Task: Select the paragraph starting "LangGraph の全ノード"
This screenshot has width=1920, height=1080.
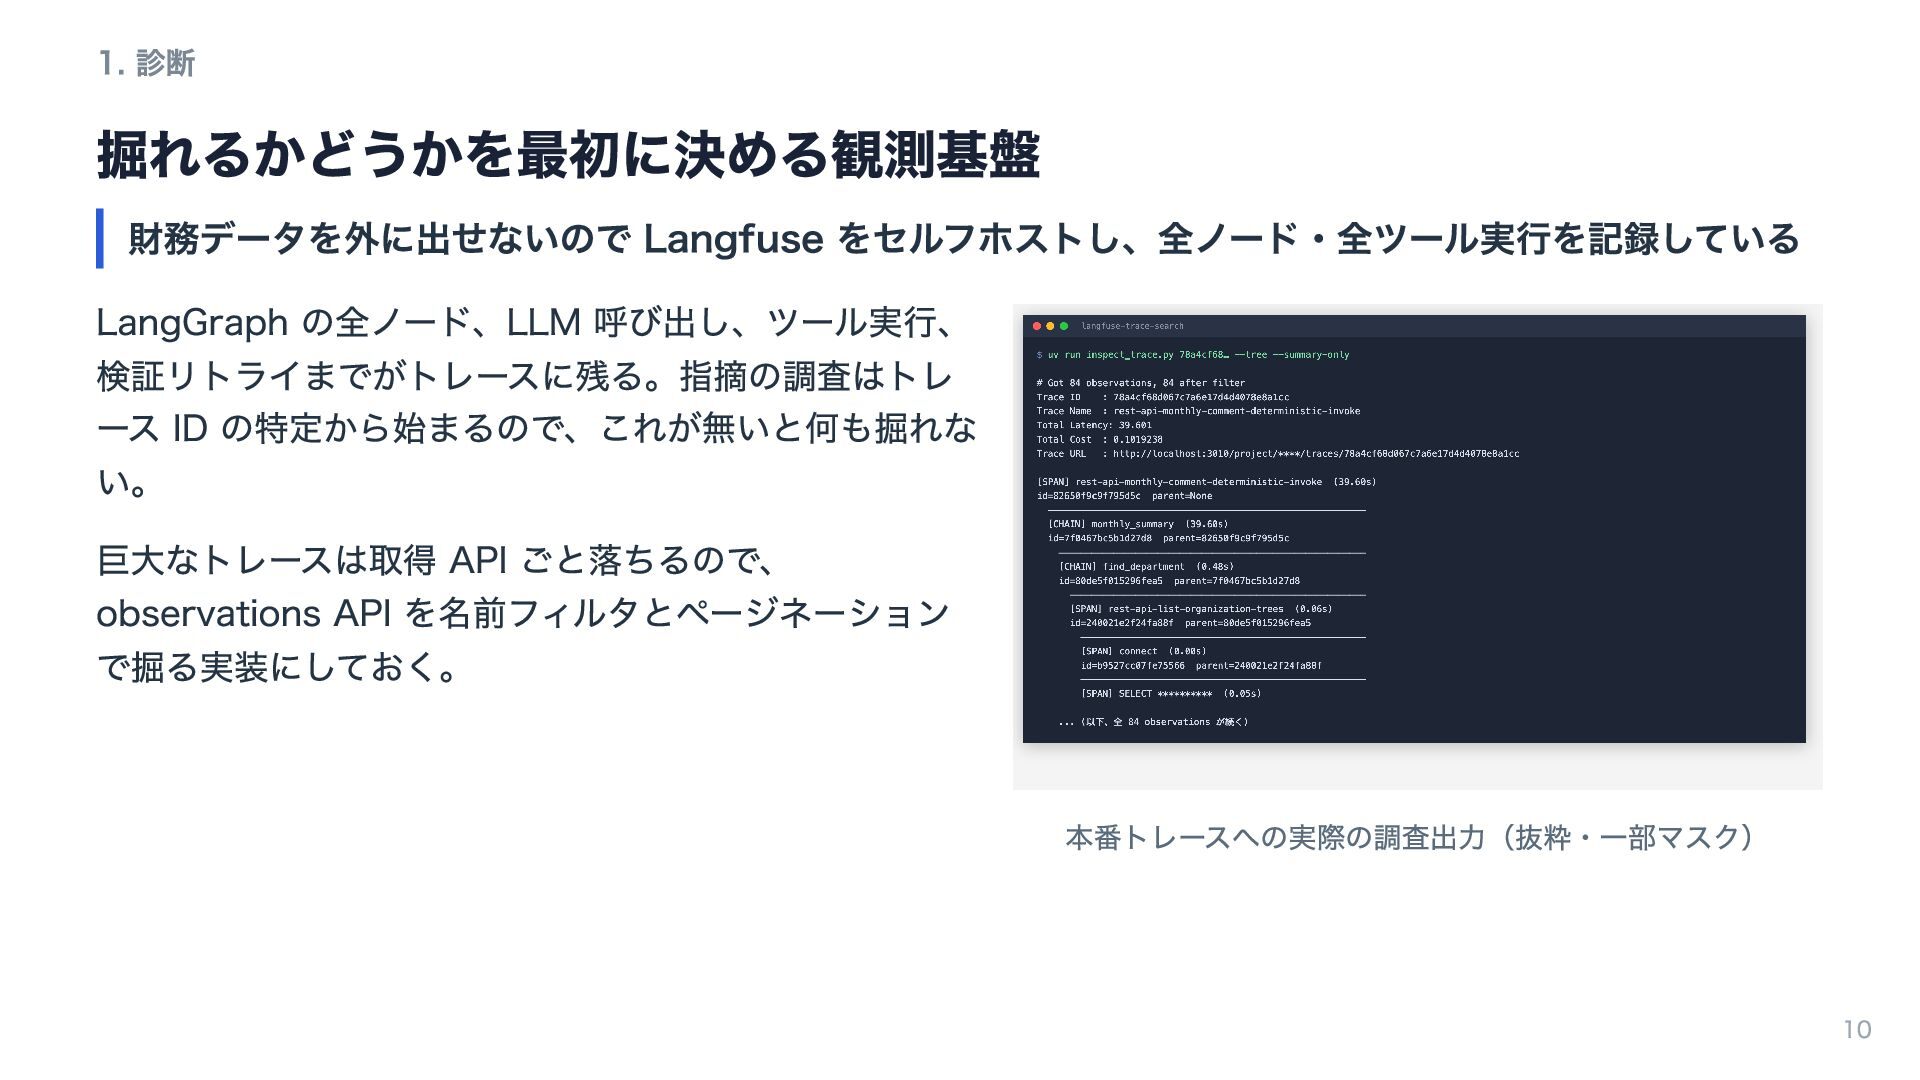Action: tap(537, 402)
